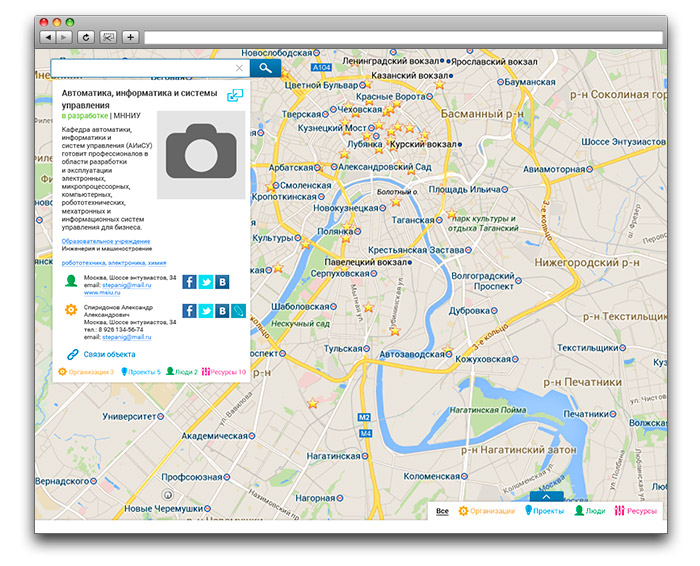This screenshot has height=566, width=700.
Task: Open the organization's Twitter icon
Action: 206,282
